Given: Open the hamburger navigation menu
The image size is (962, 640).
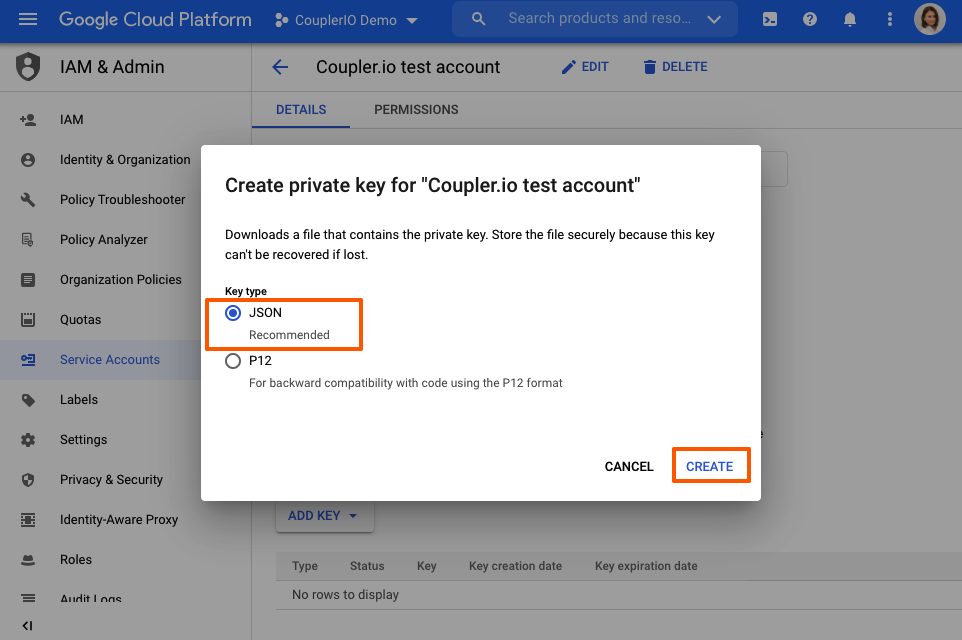Looking at the screenshot, I should pyautogui.click(x=28, y=19).
